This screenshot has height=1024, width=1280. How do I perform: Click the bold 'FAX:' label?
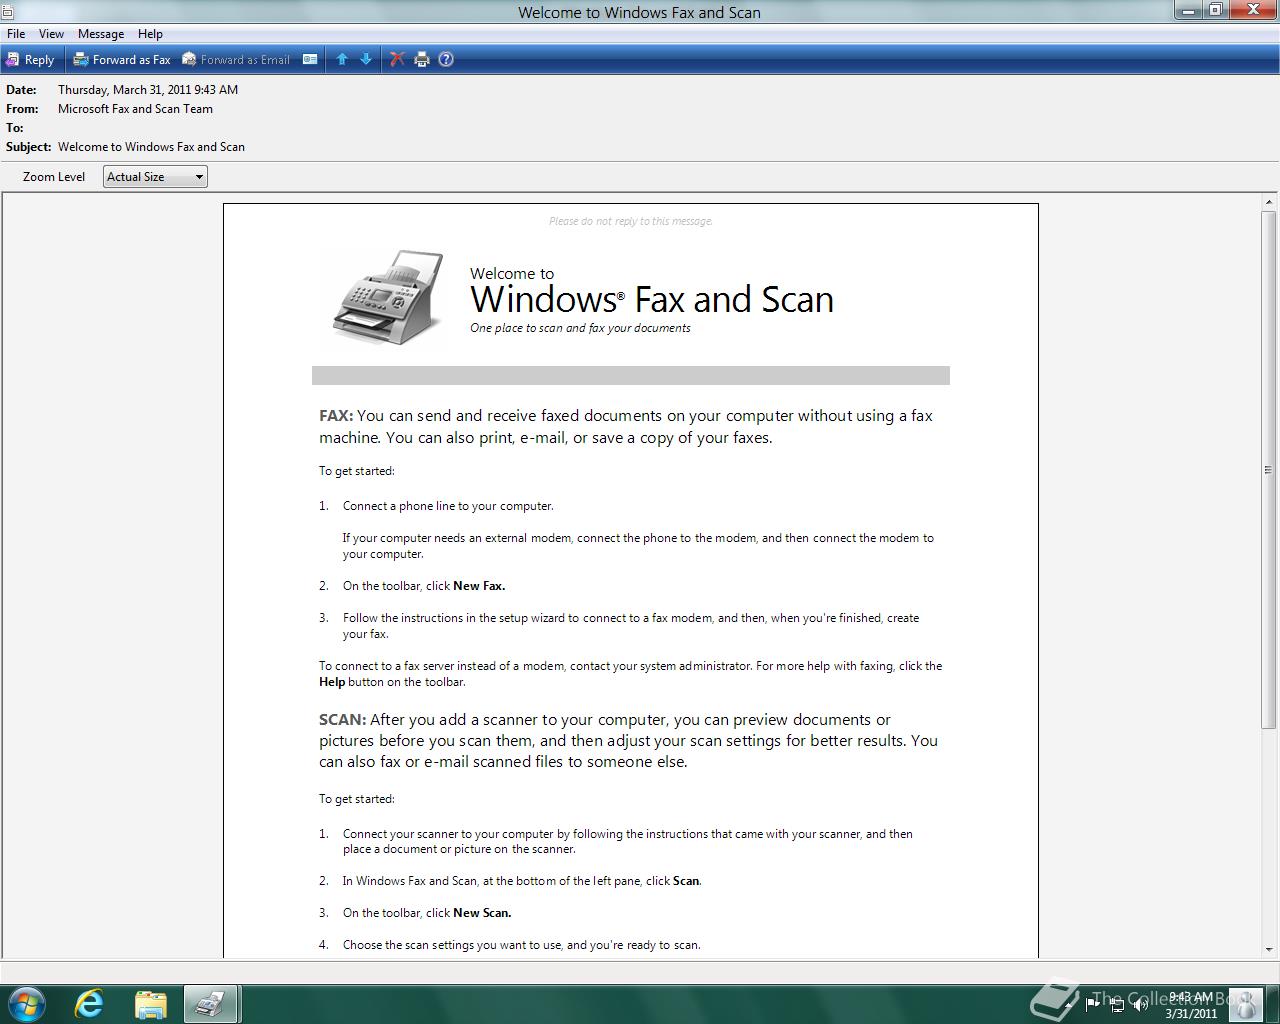click(x=336, y=416)
